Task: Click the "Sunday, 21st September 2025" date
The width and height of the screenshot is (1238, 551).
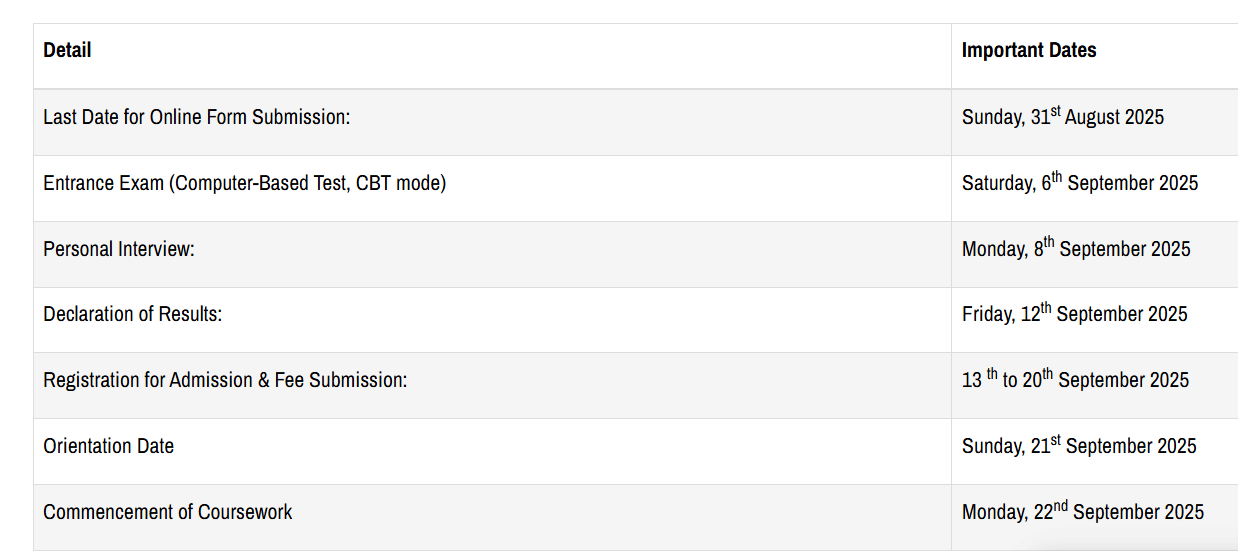Action: [1079, 446]
